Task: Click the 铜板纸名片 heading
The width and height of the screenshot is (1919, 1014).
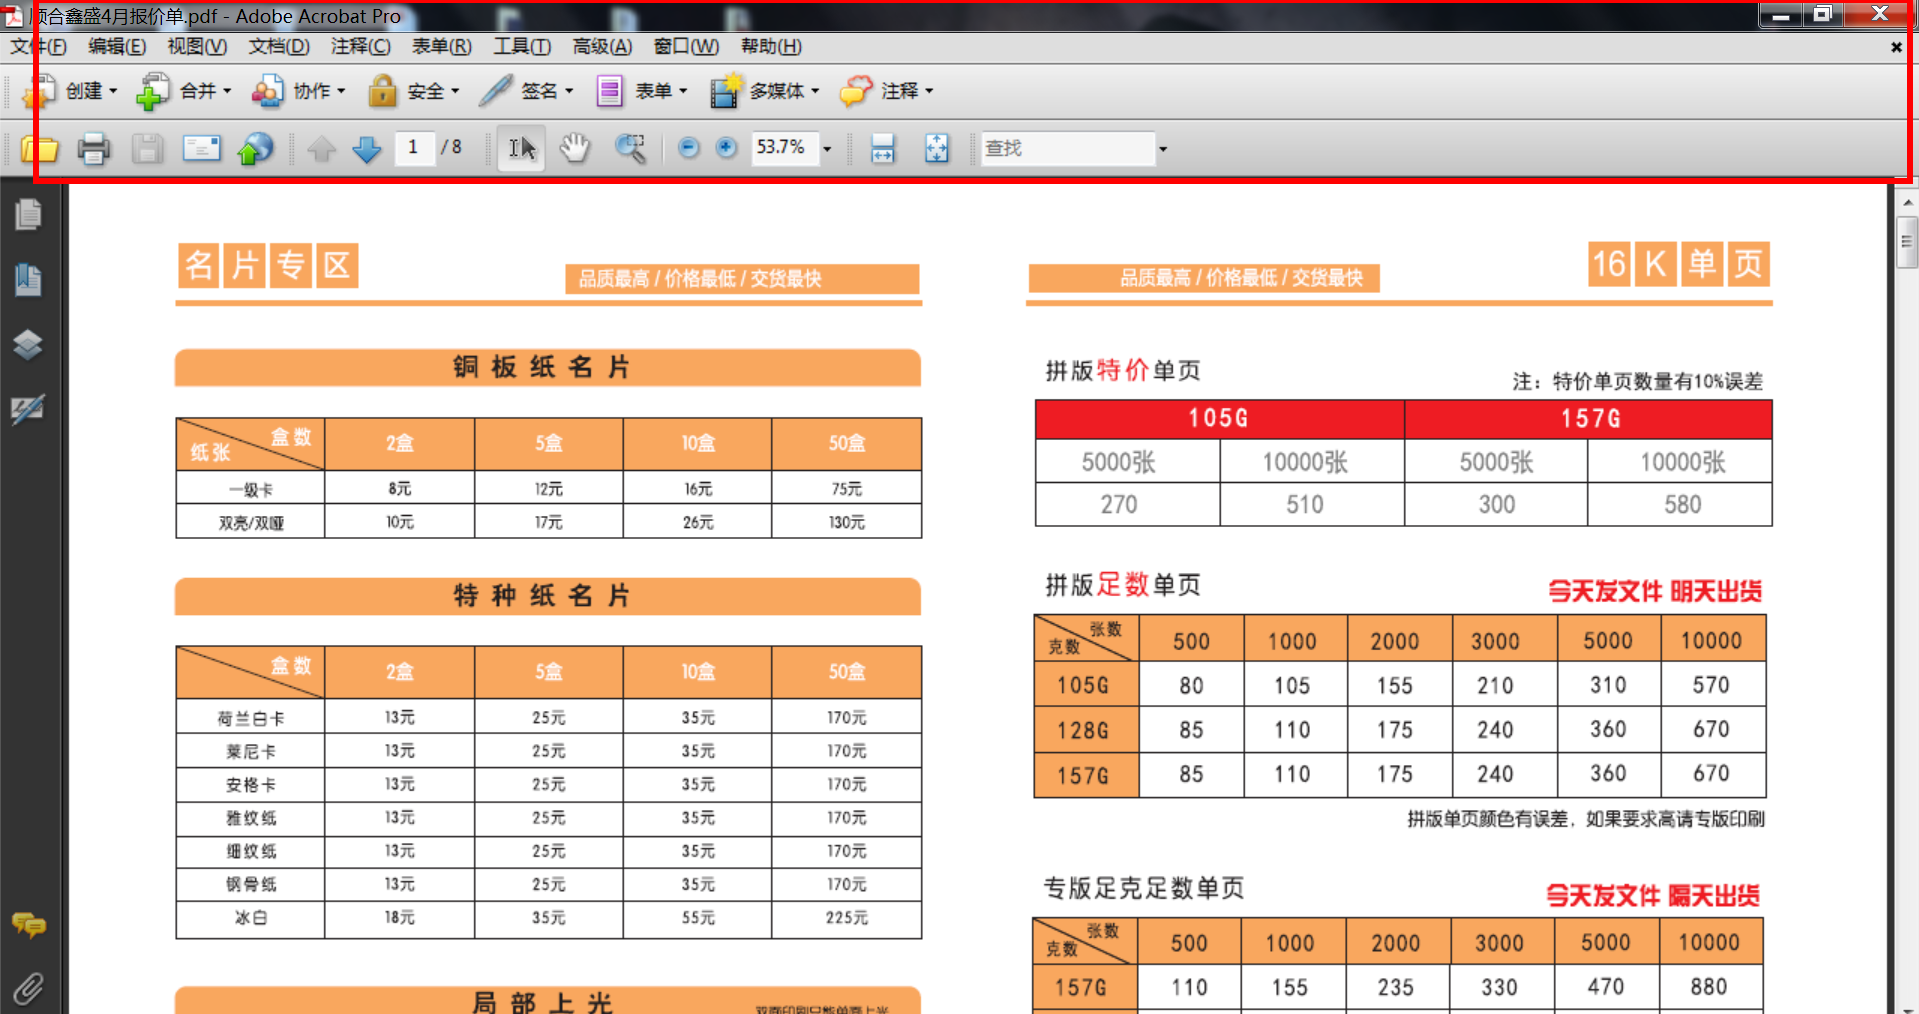Action: [541, 367]
